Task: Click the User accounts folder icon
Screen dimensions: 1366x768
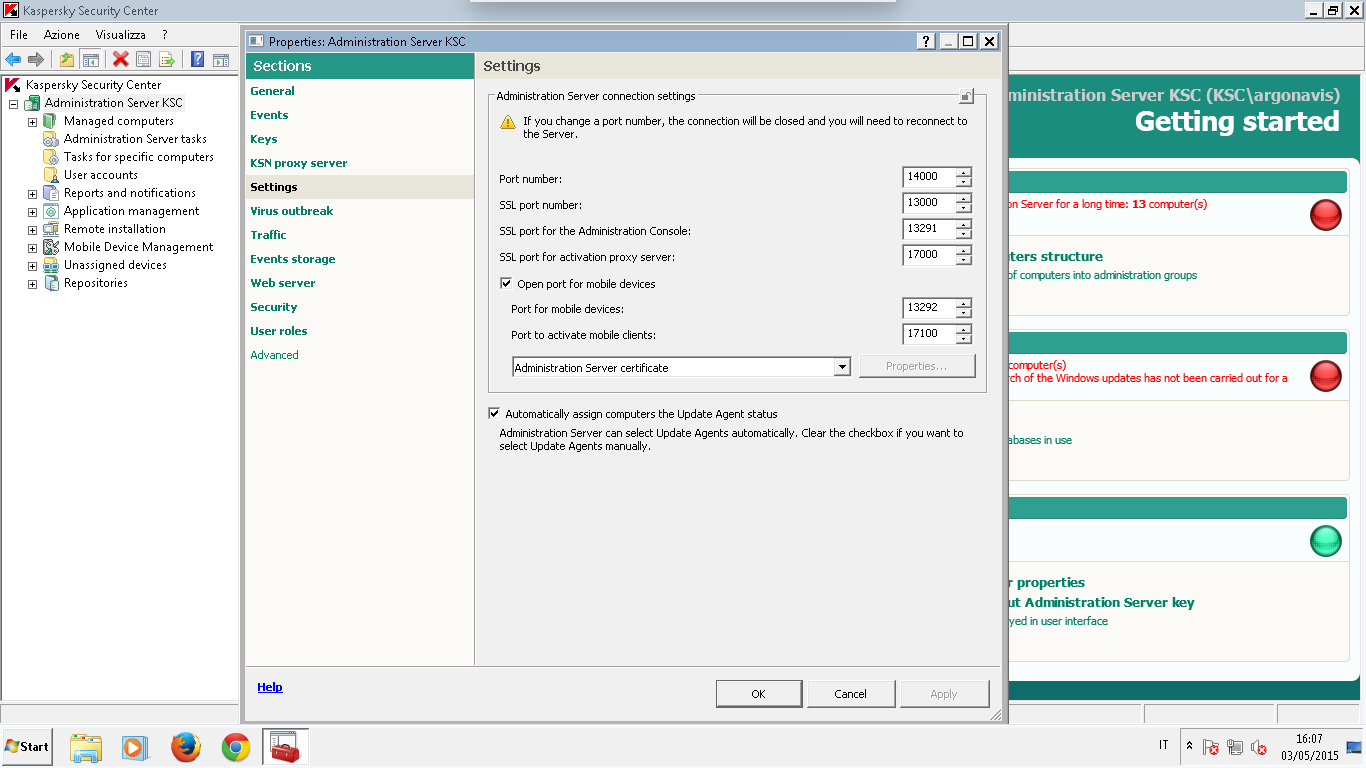Action: click(x=51, y=175)
